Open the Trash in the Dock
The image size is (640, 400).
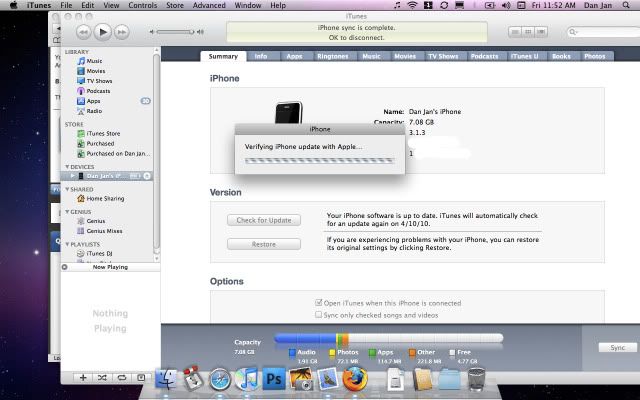pos(476,379)
